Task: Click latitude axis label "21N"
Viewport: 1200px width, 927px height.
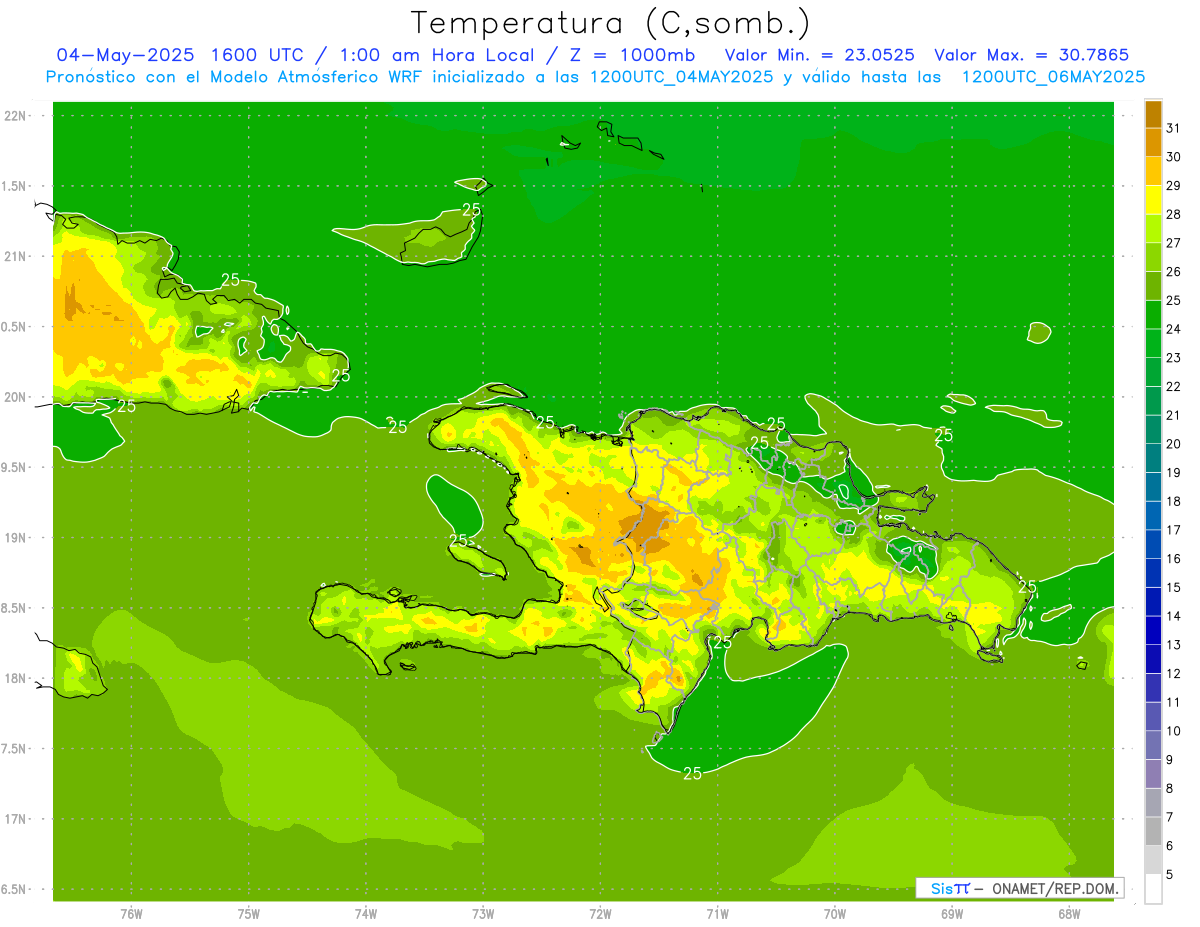Action: (16, 256)
